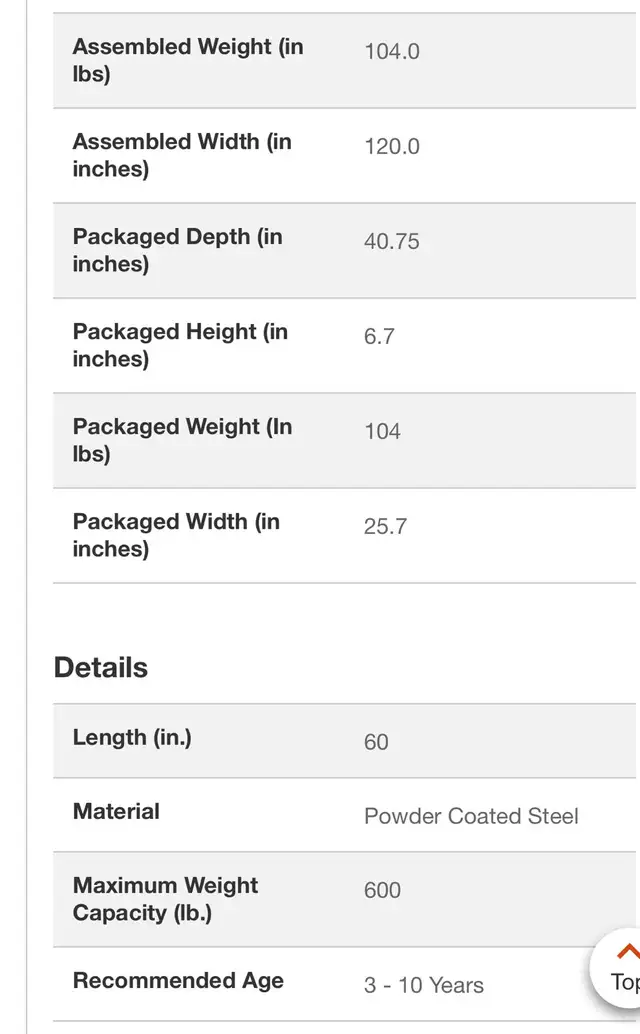The width and height of the screenshot is (640, 1034).
Task: Select the Length (in.) label
Action: point(132,737)
